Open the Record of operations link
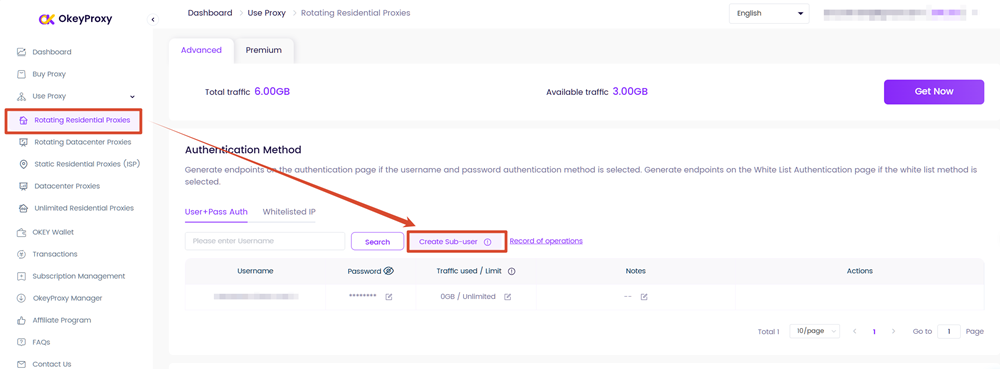The image size is (1000, 369). [x=546, y=241]
